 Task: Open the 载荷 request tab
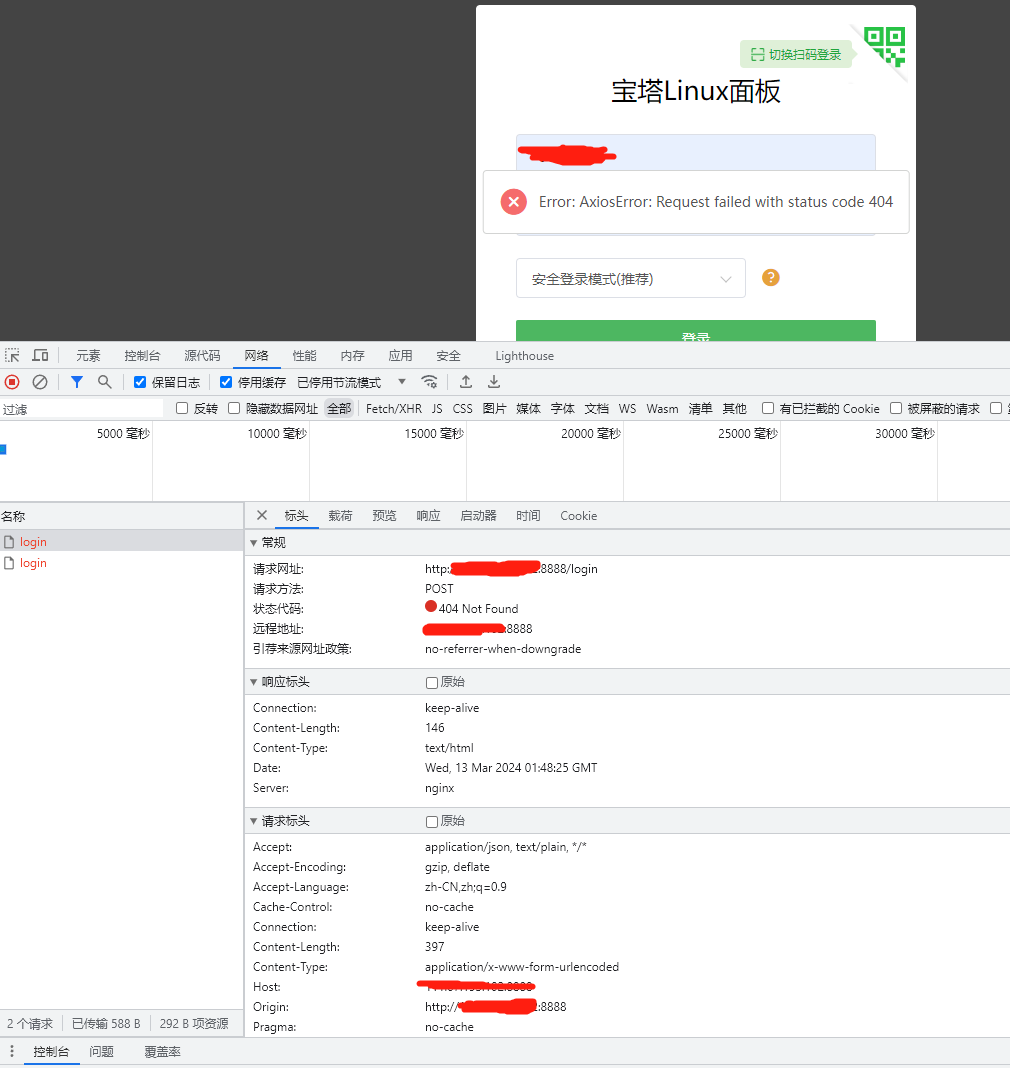click(340, 516)
